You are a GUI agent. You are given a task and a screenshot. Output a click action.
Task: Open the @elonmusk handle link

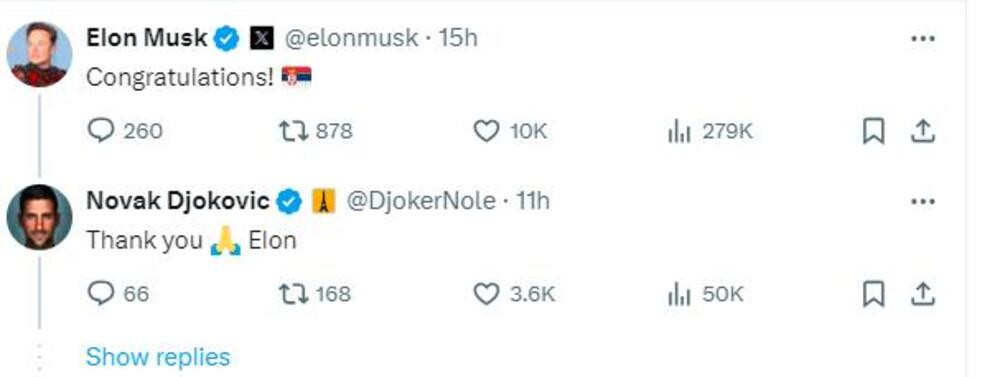[351, 38]
